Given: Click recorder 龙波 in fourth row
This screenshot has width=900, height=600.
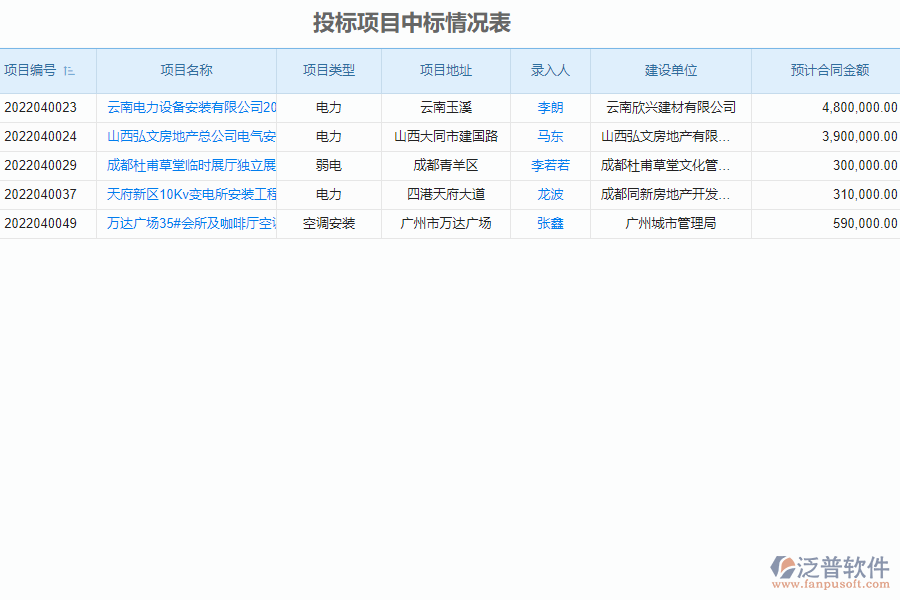Looking at the screenshot, I should pos(549,194).
